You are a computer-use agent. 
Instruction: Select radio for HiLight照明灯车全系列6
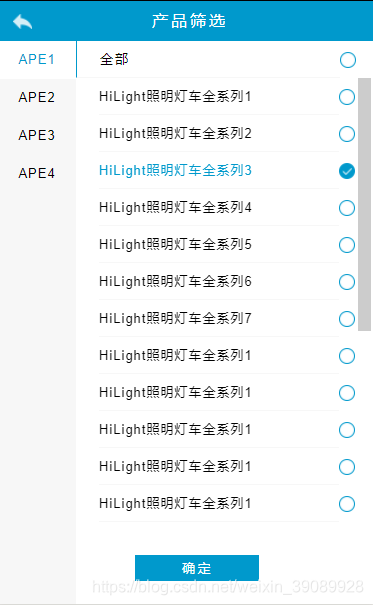point(347,282)
